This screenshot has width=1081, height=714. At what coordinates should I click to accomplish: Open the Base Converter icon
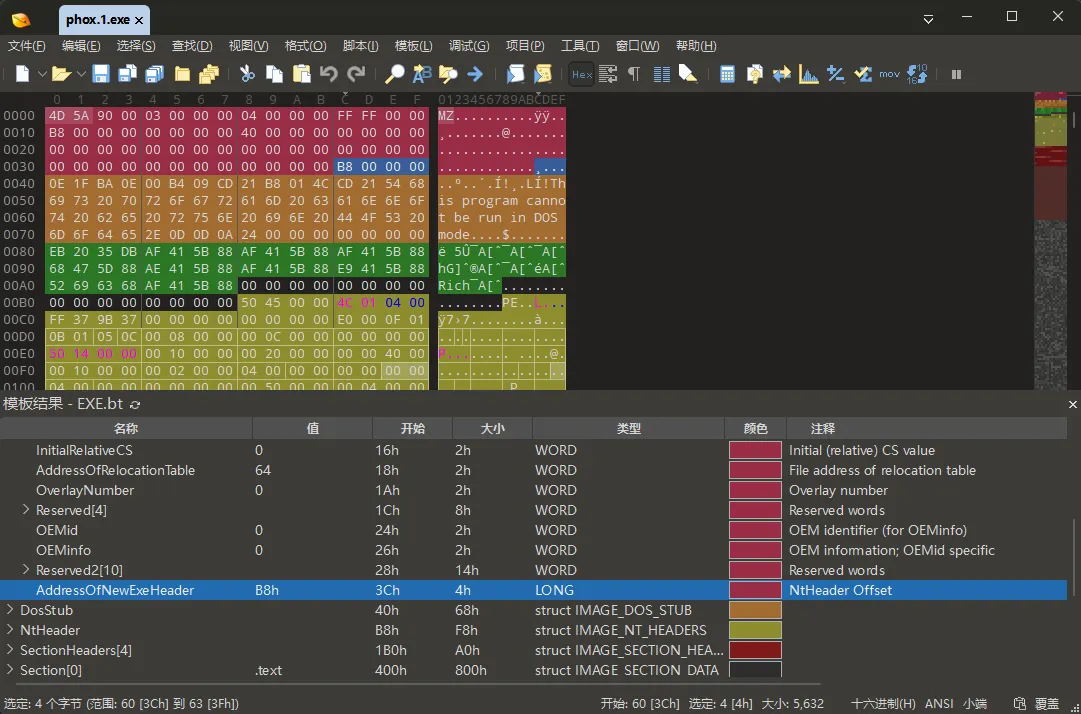coord(917,74)
